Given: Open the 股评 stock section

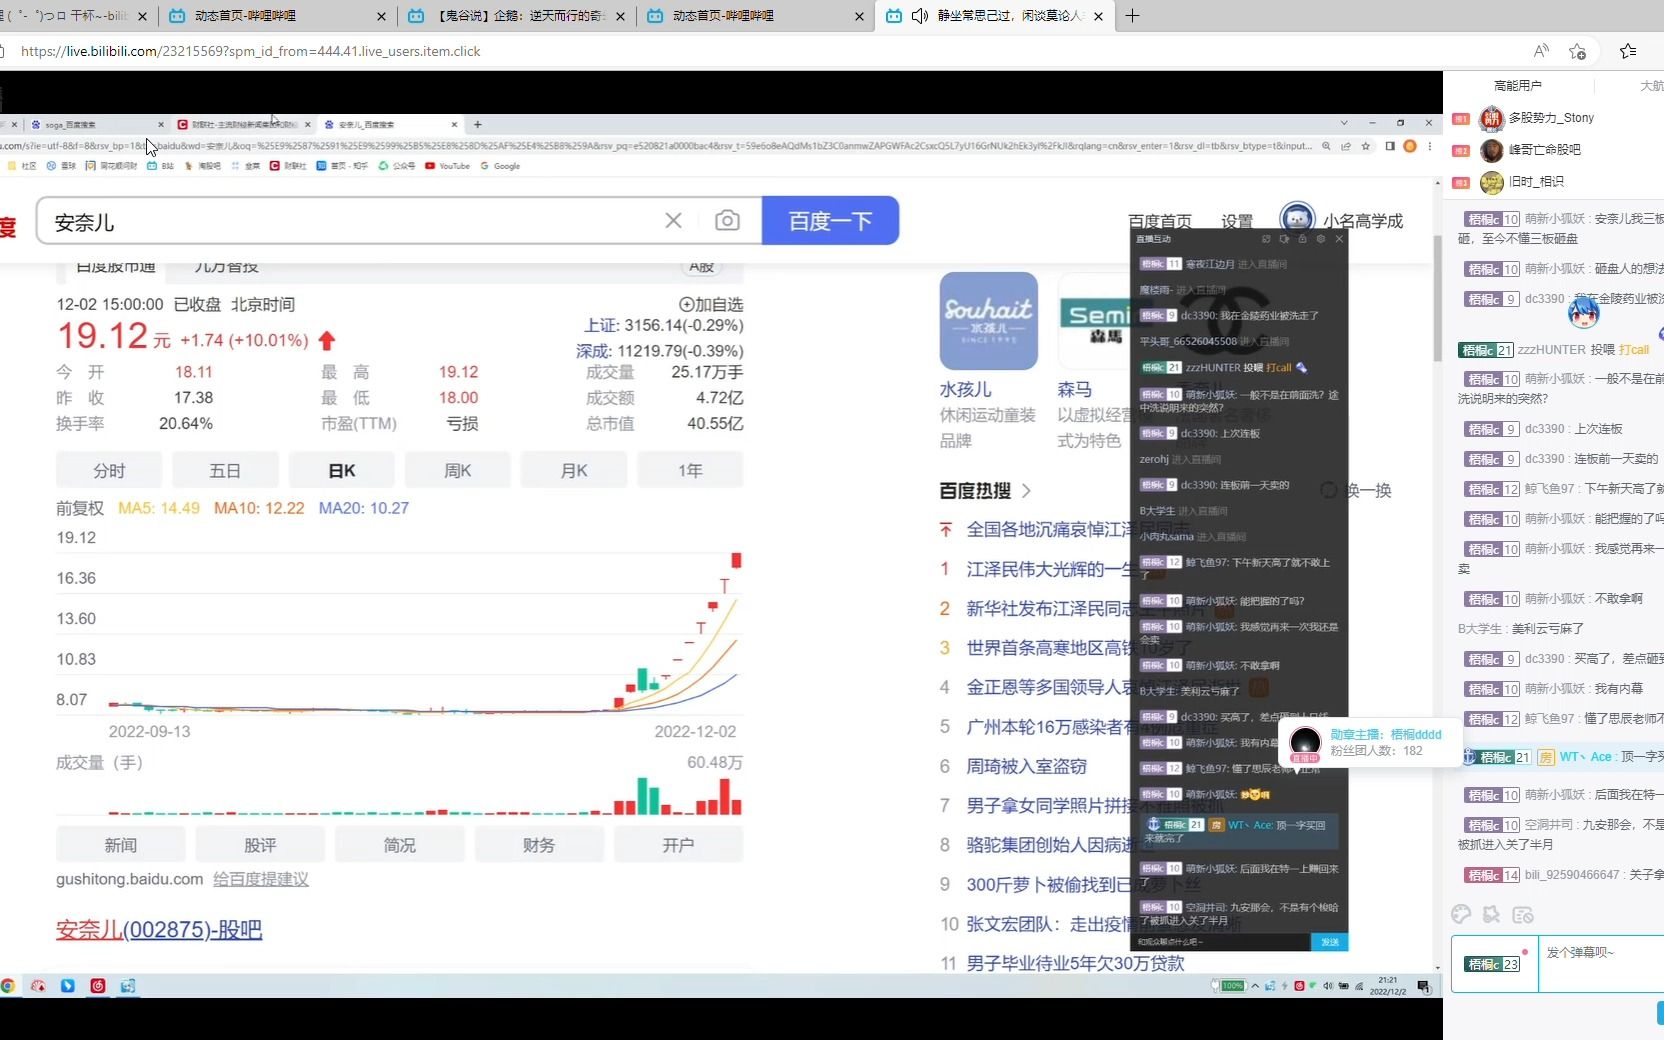Looking at the screenshot, I should tap(260, 845).
